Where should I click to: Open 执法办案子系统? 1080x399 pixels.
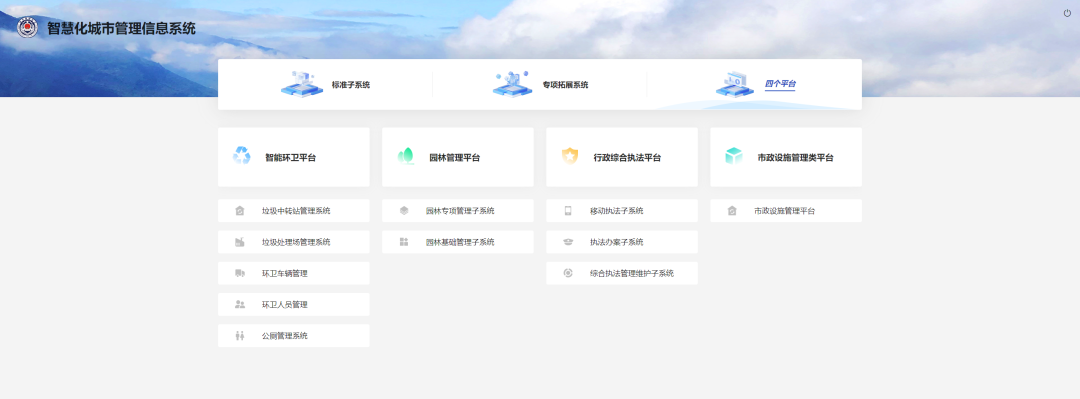tap(622, 242)
